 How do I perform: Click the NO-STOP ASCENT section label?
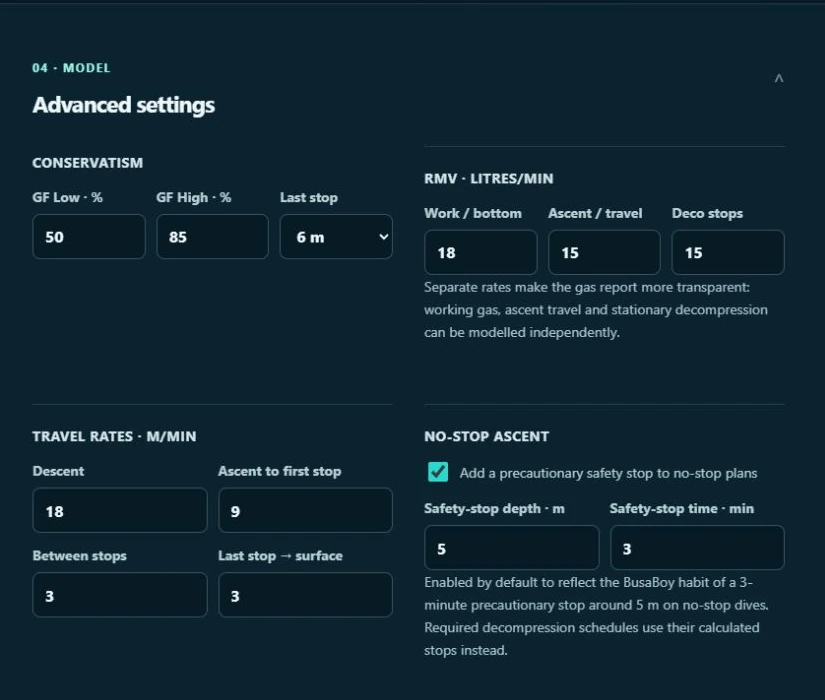coord(487,436)
